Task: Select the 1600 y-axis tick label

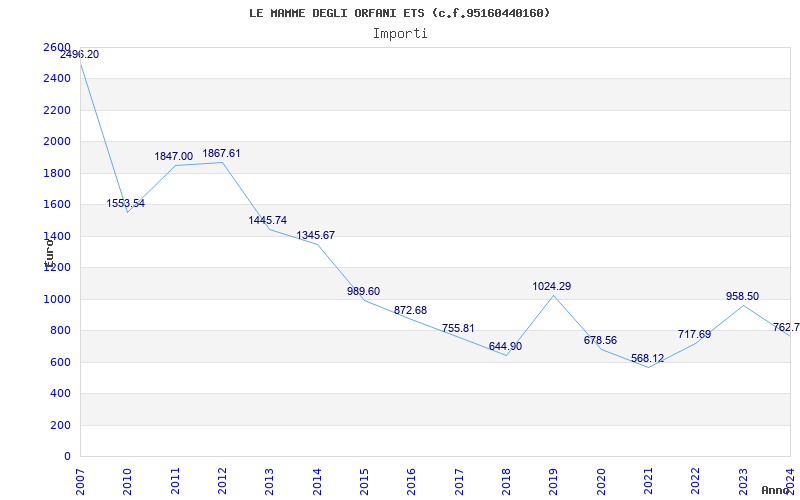Action: coord(57,205)
